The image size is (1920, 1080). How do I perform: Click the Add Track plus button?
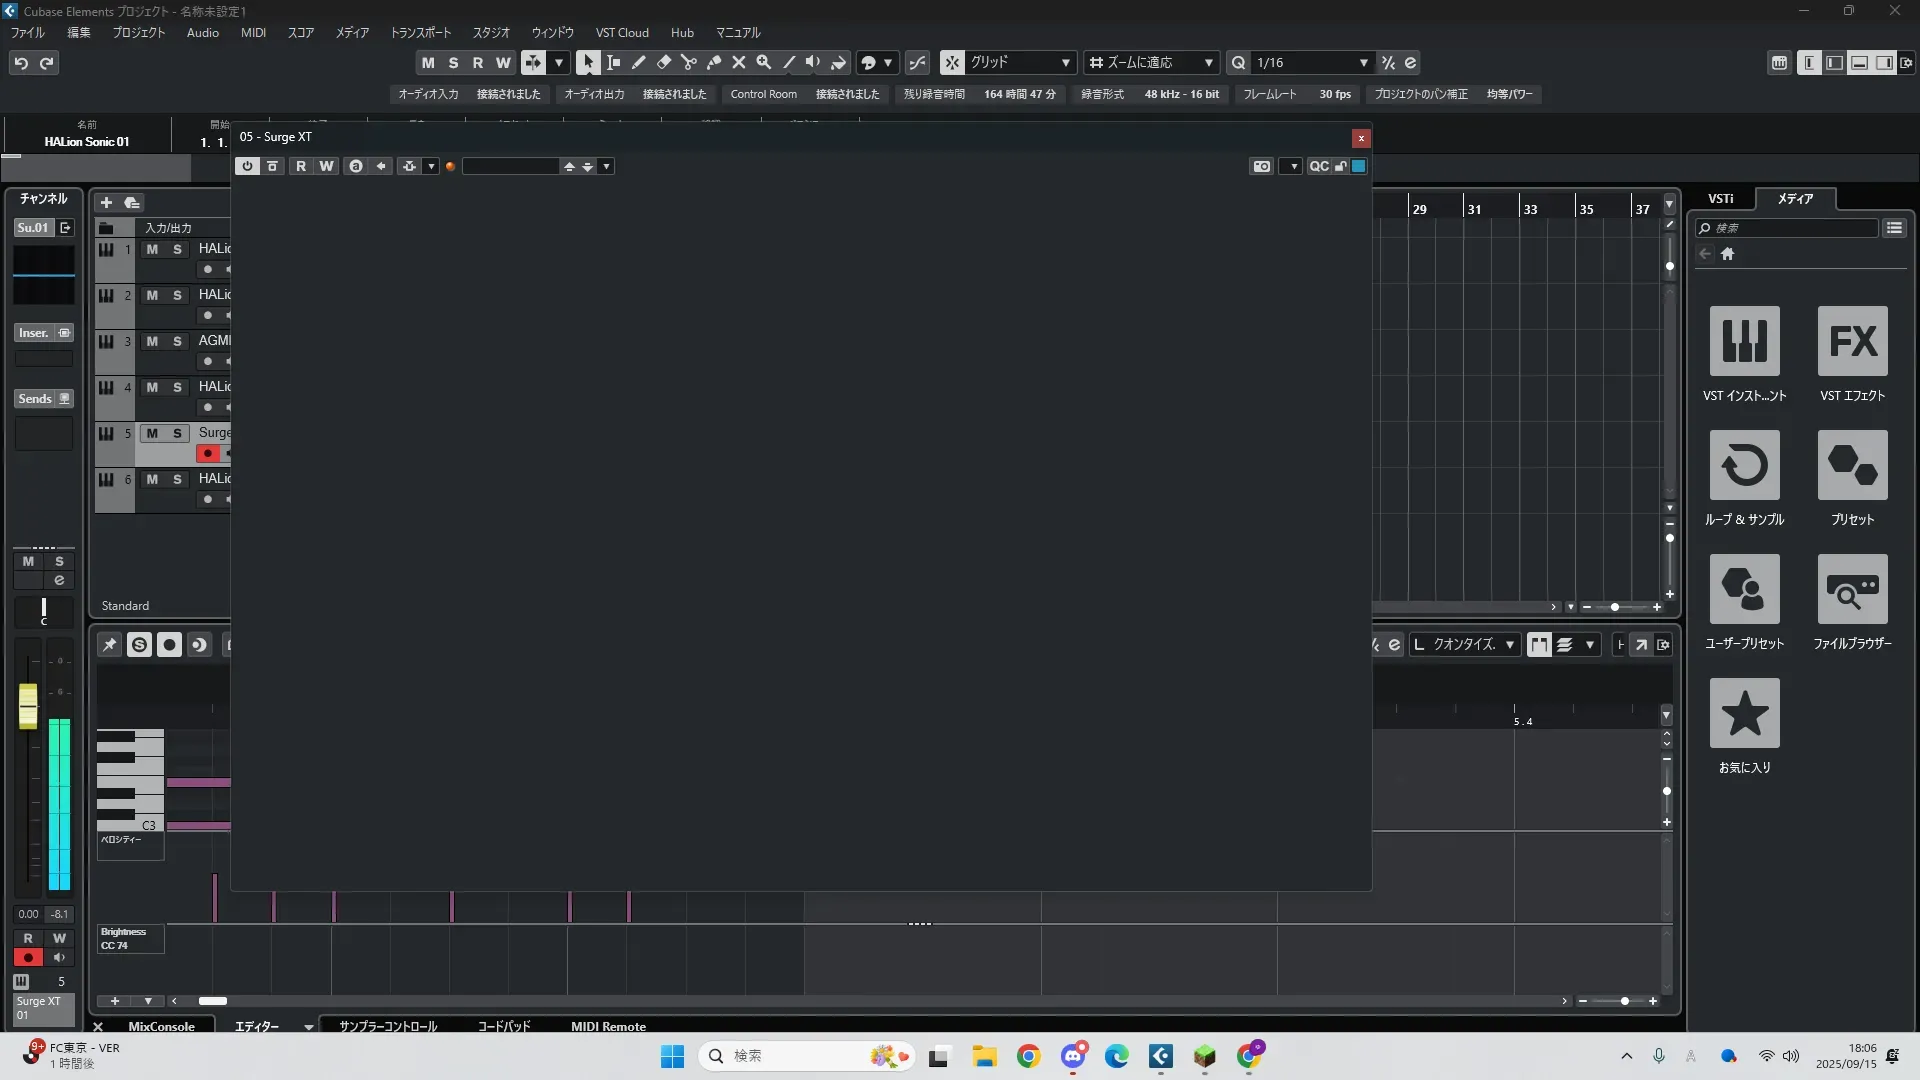(106, 202)
